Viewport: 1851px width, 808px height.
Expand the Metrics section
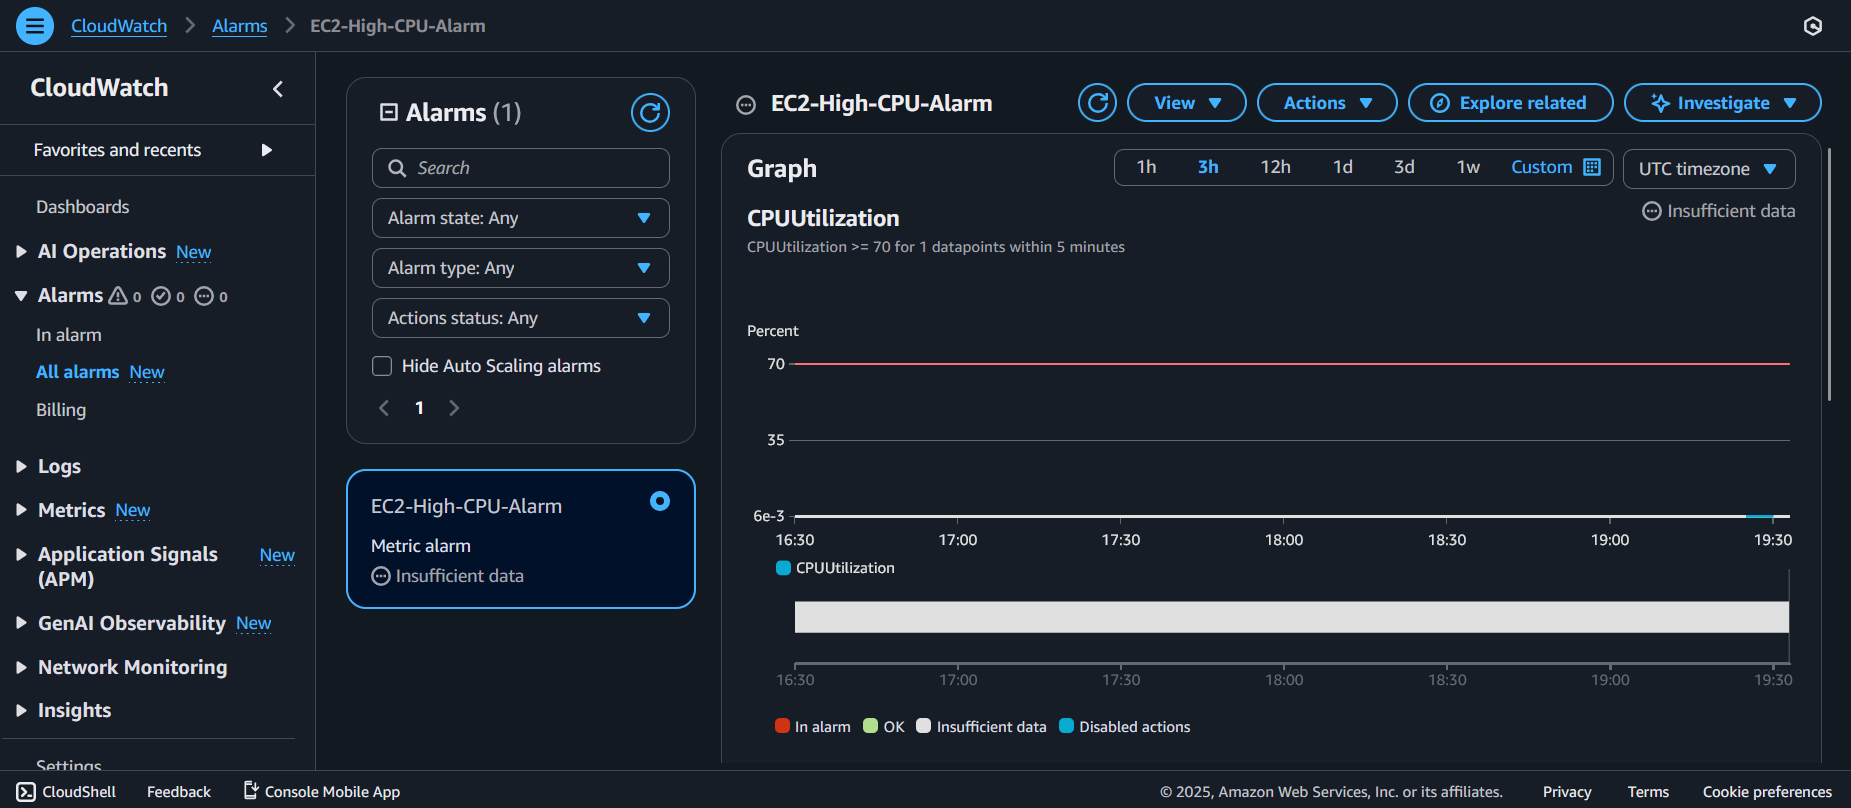[x=21, y=510]
